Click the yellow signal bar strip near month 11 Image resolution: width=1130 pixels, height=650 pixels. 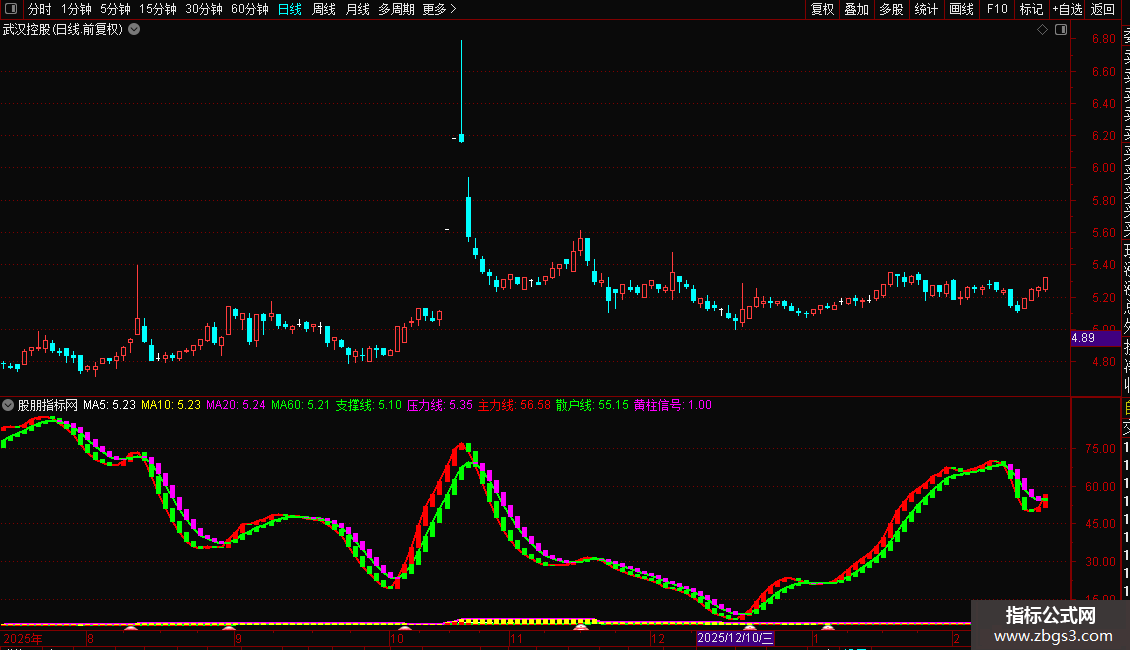(529, 620)
